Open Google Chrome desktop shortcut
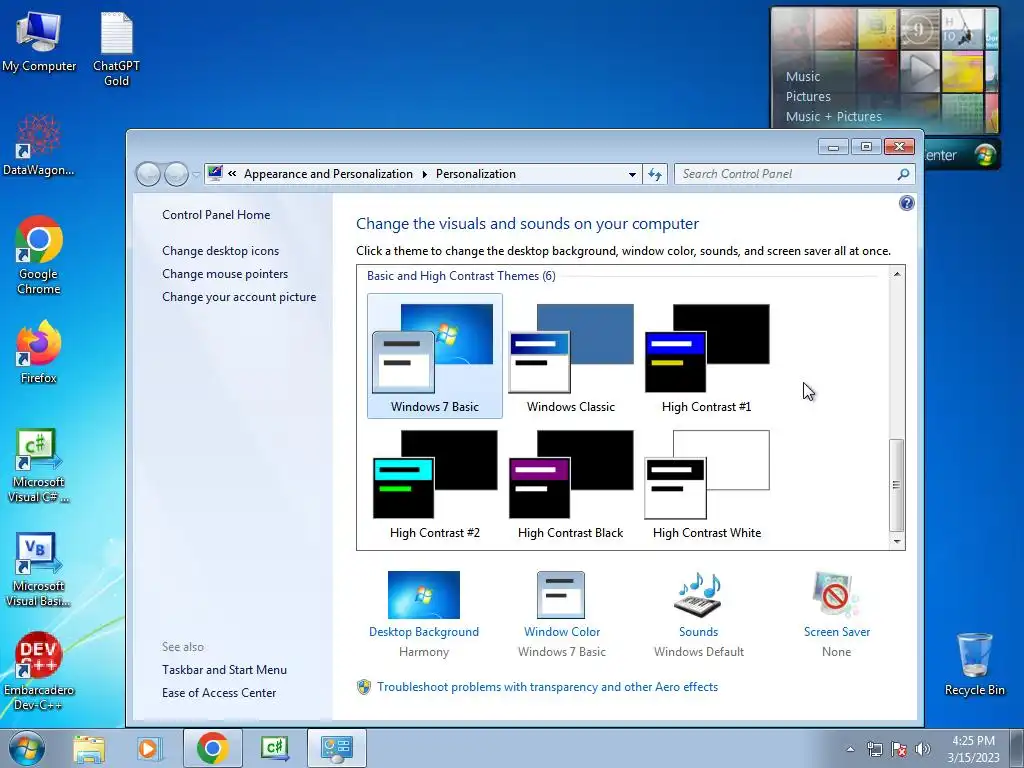Image resolution: width=1024 pixels, height=768 pixels. tap(39, 255)
